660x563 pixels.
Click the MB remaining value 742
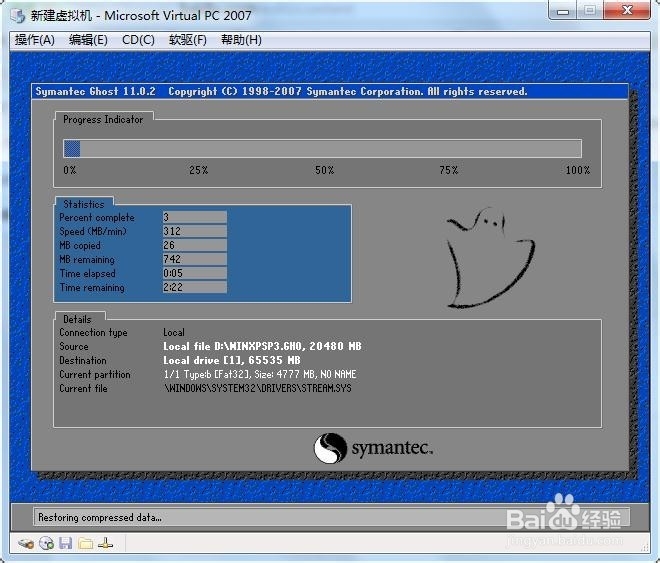click(194, 259)
